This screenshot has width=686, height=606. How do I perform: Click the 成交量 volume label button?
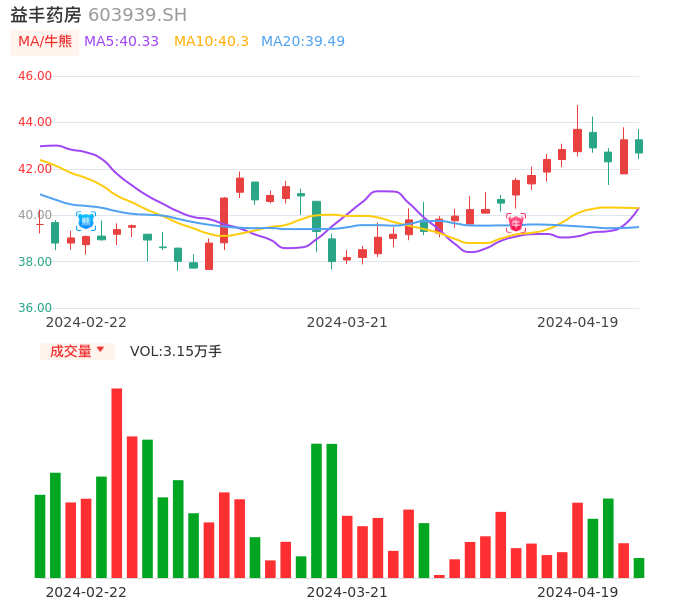pos(70,351)
